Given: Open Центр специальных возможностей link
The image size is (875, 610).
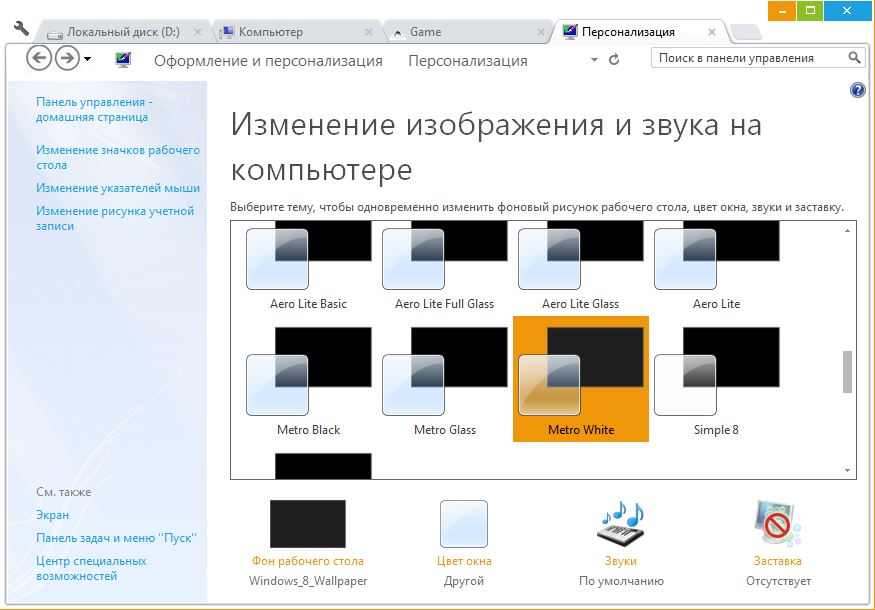Looking at the screenshot, I should pyautogui.click(x=92, y=568).
